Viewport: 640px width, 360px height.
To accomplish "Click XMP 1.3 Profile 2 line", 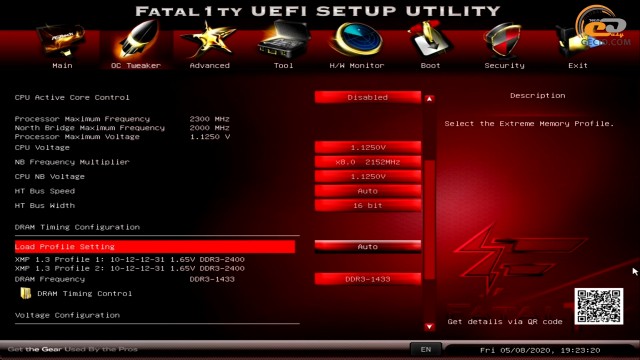I will [x=129, y=268].
